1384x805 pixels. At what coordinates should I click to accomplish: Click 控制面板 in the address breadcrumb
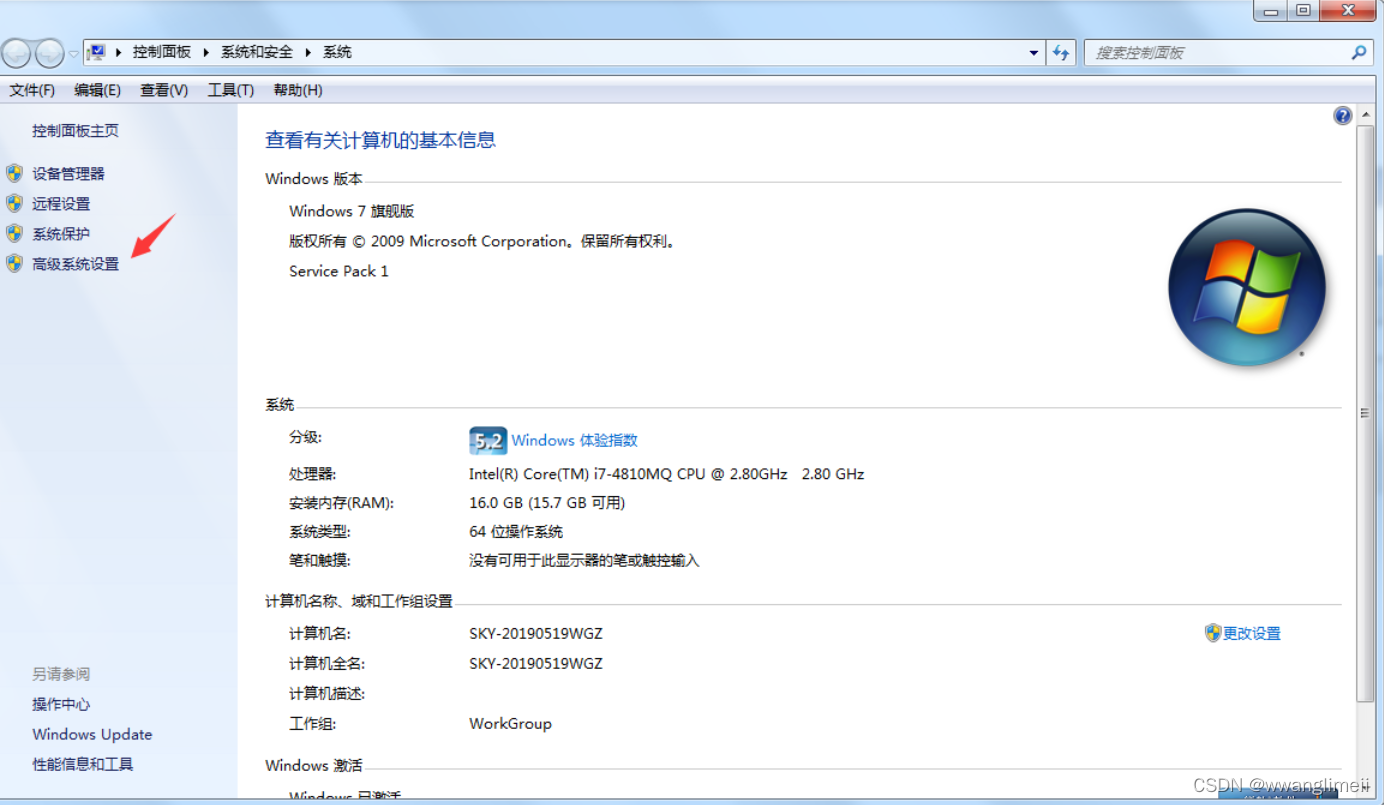(162, 52)
